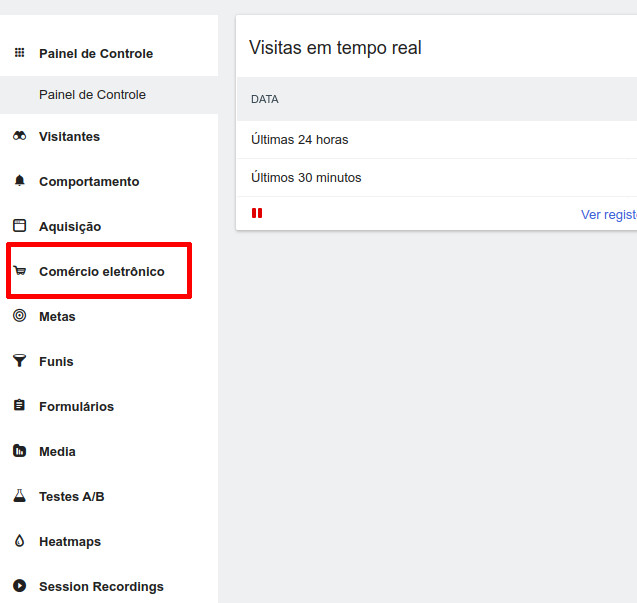Image resolution: width=637 pixels, height=603 pixels.
Task: Select the droplet icon for Heatmaps
Action: pos(19,541)
